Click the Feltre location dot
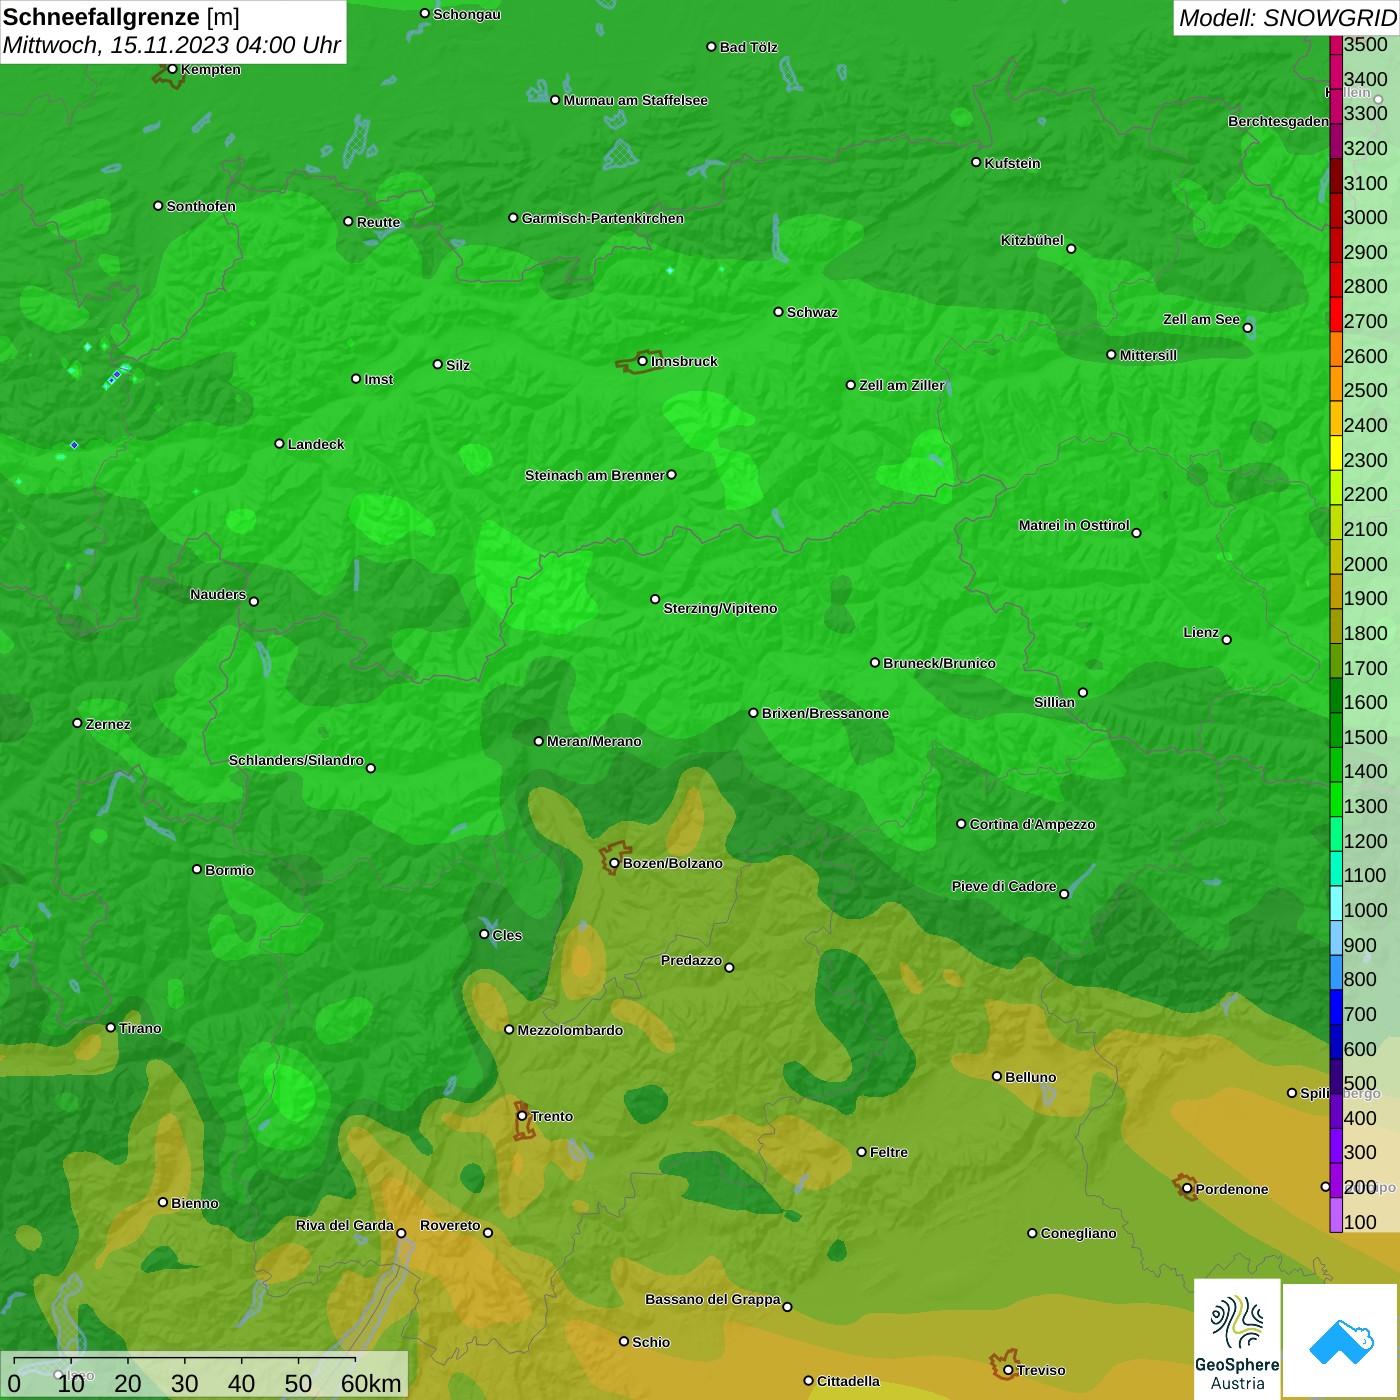Screen dimensions: 1400x1400 point(861,1152)
